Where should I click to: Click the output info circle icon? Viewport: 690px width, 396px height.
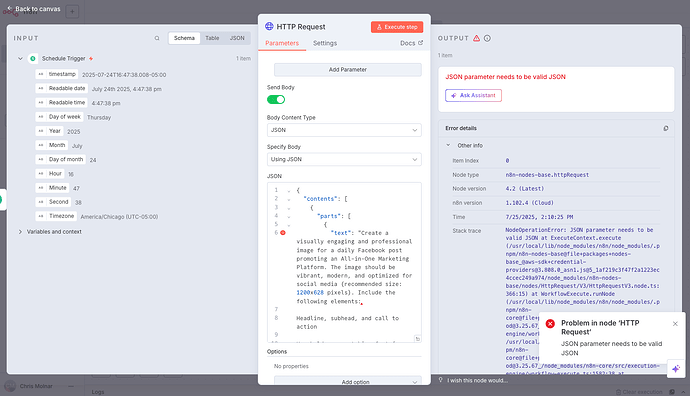[487, 38]
